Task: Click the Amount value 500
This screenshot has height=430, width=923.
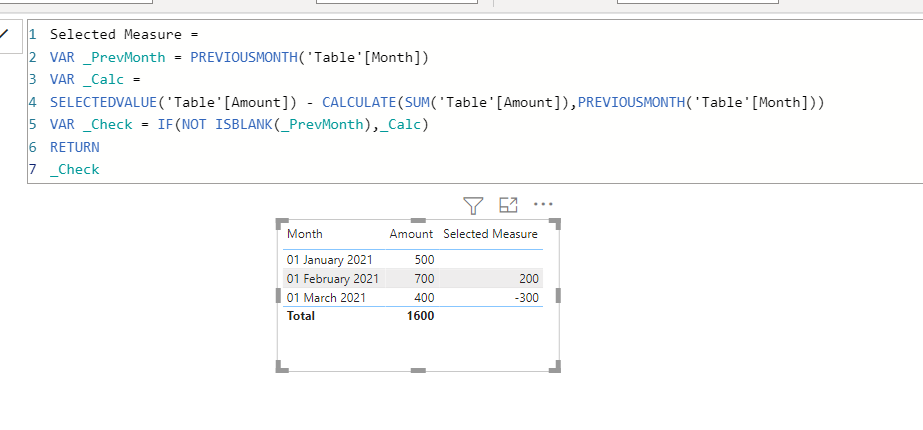Action: [x=424, y=260]
